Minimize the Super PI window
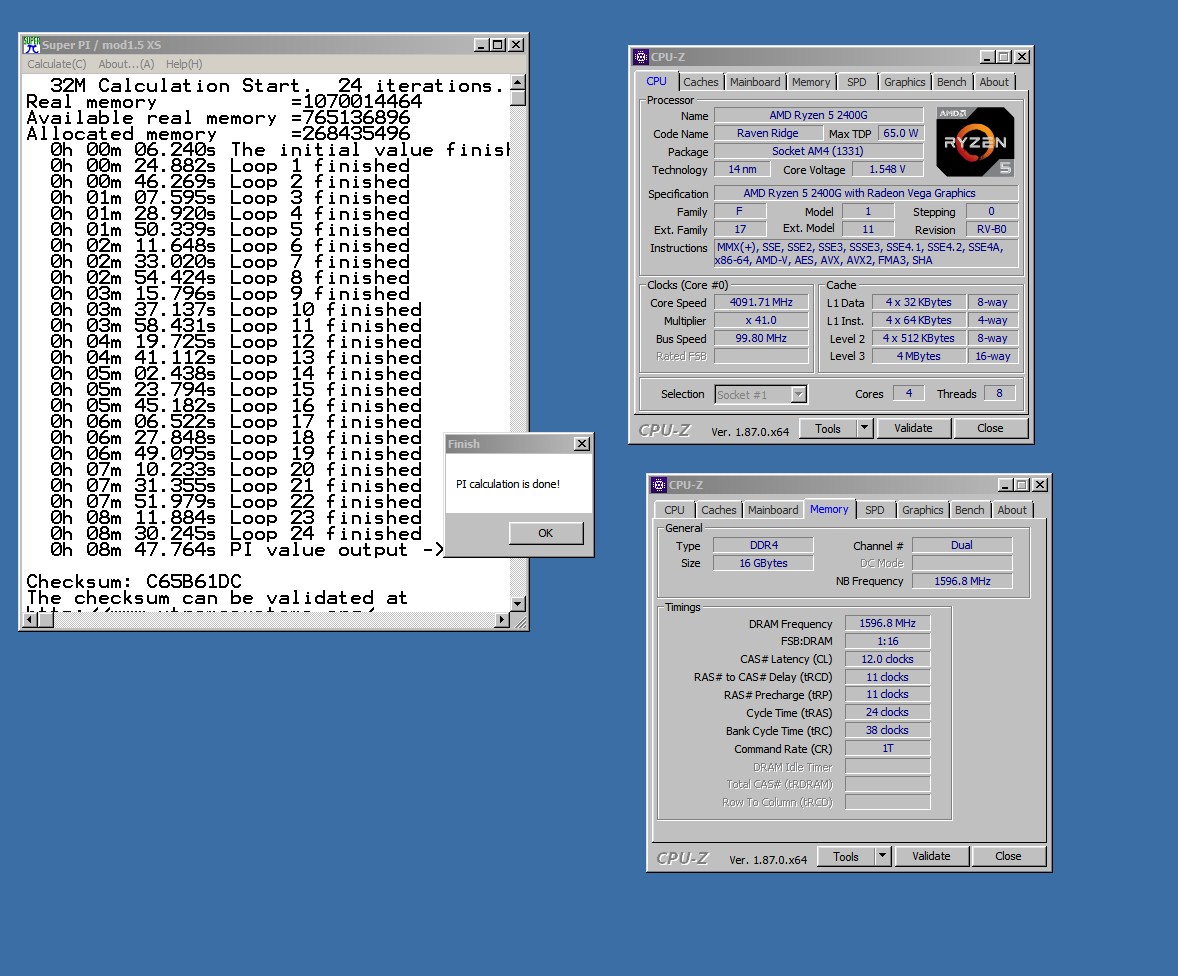Screen dimensions: 1178x976 tap(482, 45)
